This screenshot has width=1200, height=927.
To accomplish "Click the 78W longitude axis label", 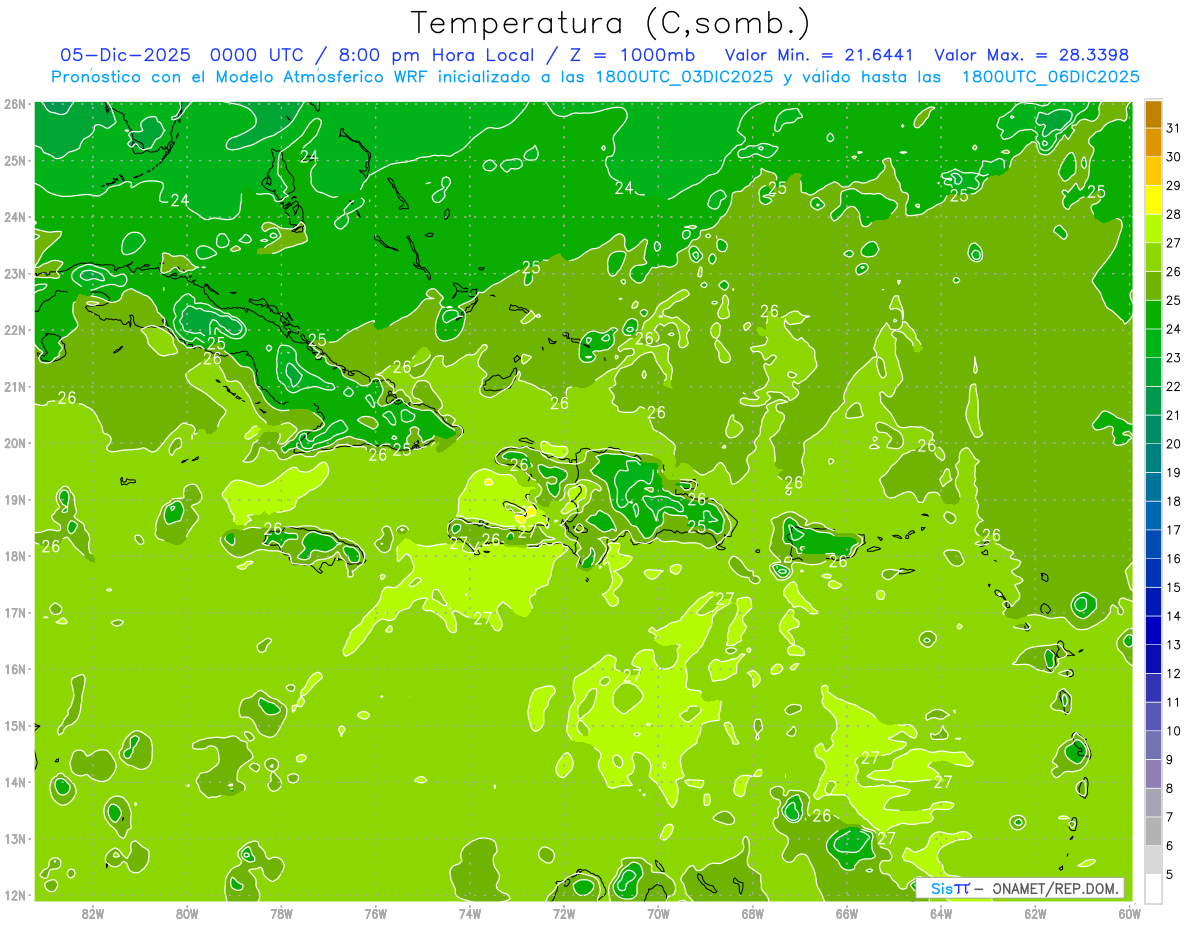I will click(281, 913).
